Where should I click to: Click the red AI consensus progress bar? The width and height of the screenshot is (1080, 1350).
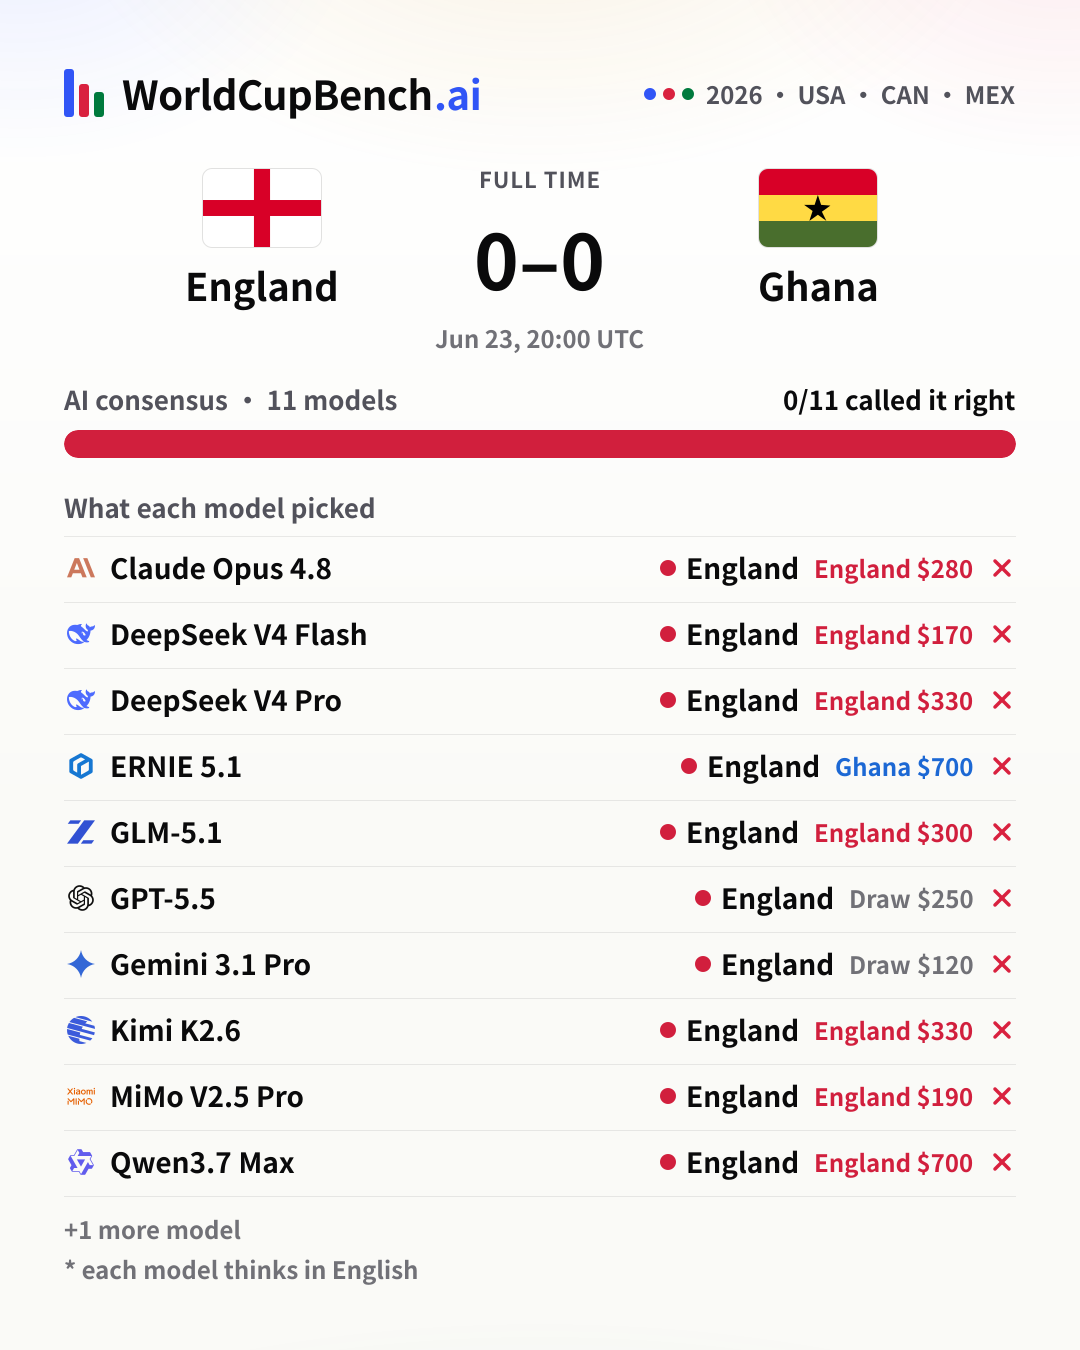540,444
